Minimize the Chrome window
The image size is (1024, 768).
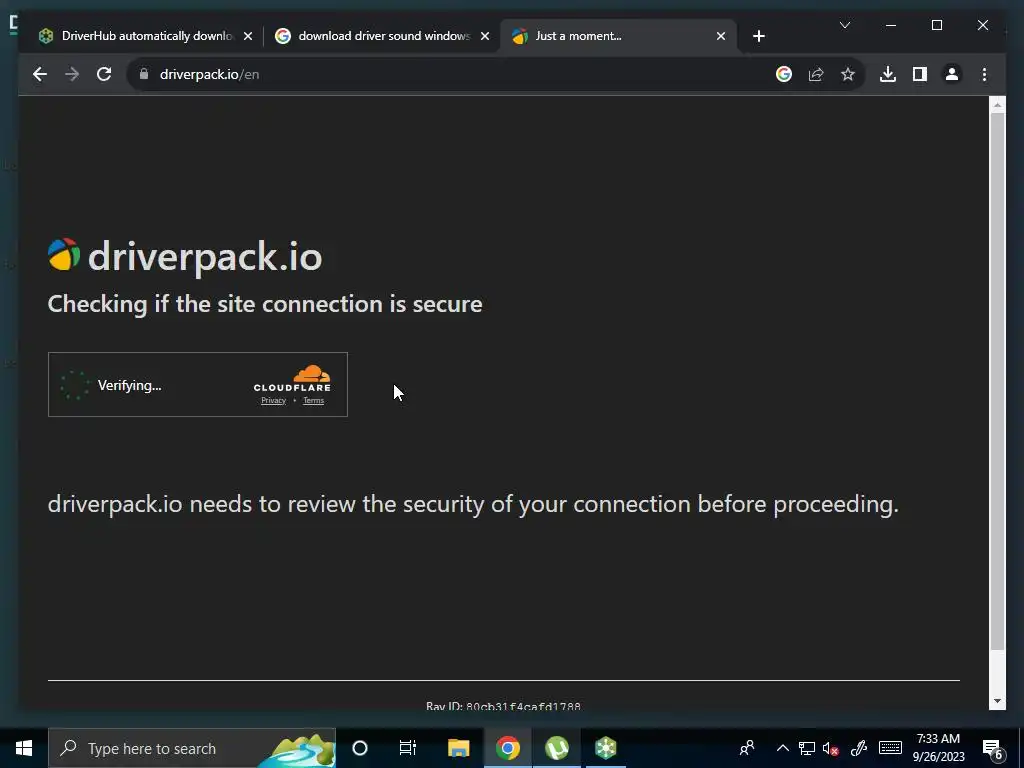click(891, 25)
